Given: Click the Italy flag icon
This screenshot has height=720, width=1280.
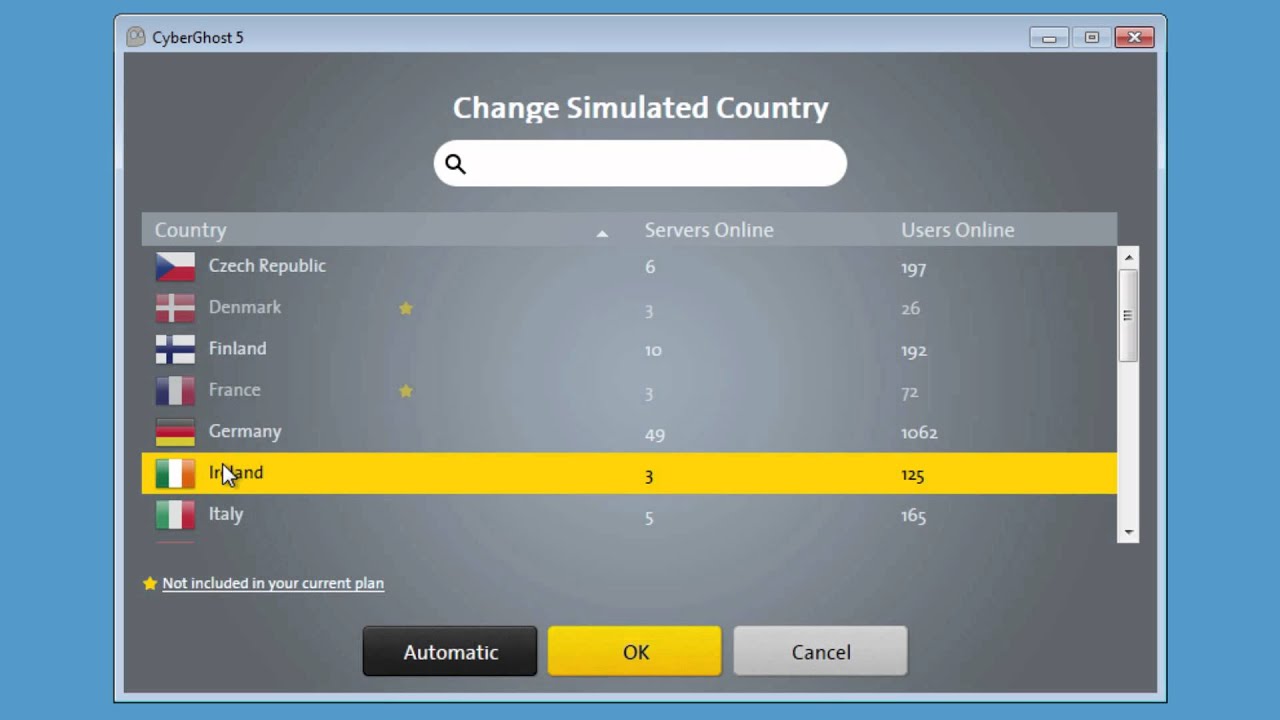Looking at the screenshot, I should pyautogui.click(x=175, y=515).
